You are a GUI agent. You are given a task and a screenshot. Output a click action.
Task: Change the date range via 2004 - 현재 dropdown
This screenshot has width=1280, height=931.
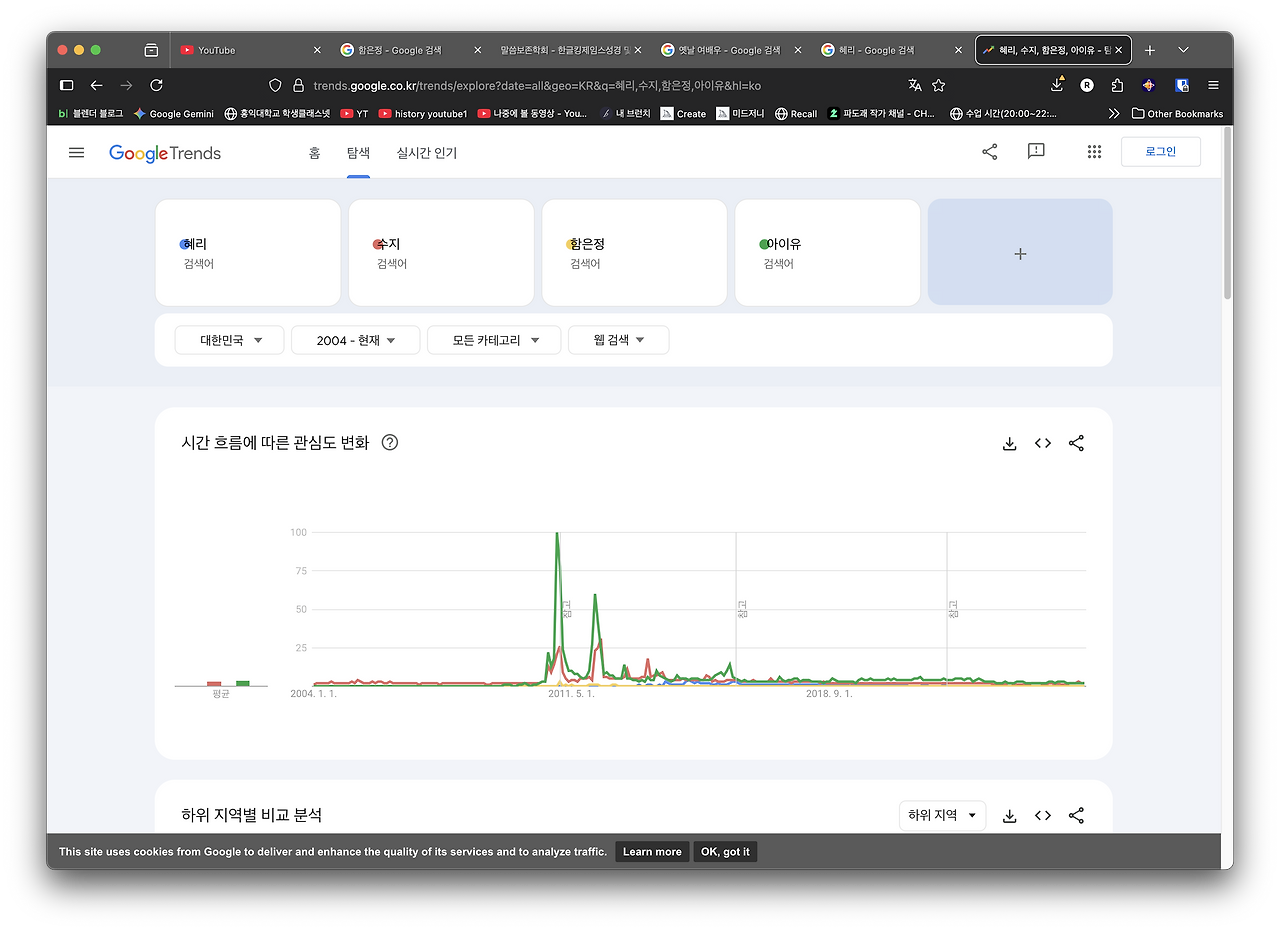pyautogui.click(x=355, y=339)
